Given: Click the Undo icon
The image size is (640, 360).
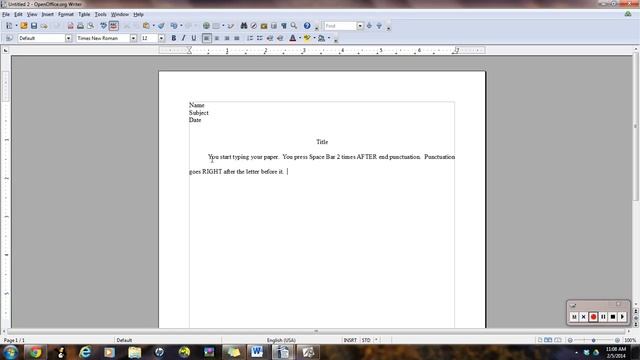Looking at the screenshot, I should tap(174, 26).
